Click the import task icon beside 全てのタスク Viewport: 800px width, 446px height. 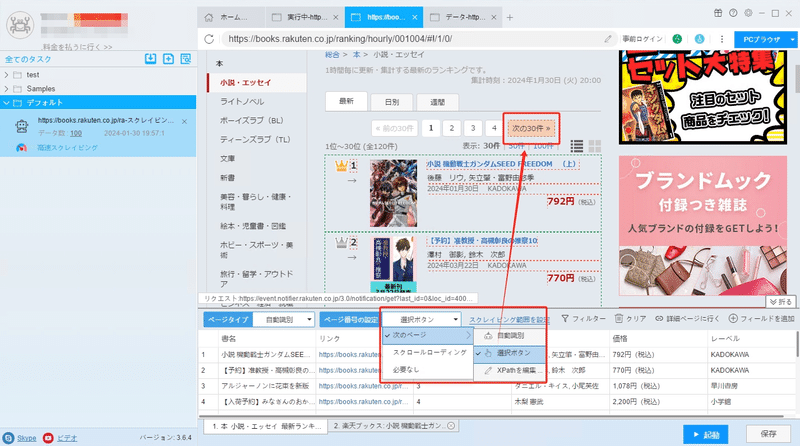point(151,59)
